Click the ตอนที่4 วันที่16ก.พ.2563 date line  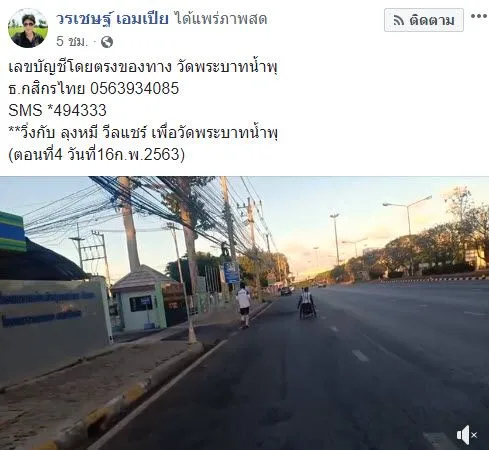tap(97, 155)
